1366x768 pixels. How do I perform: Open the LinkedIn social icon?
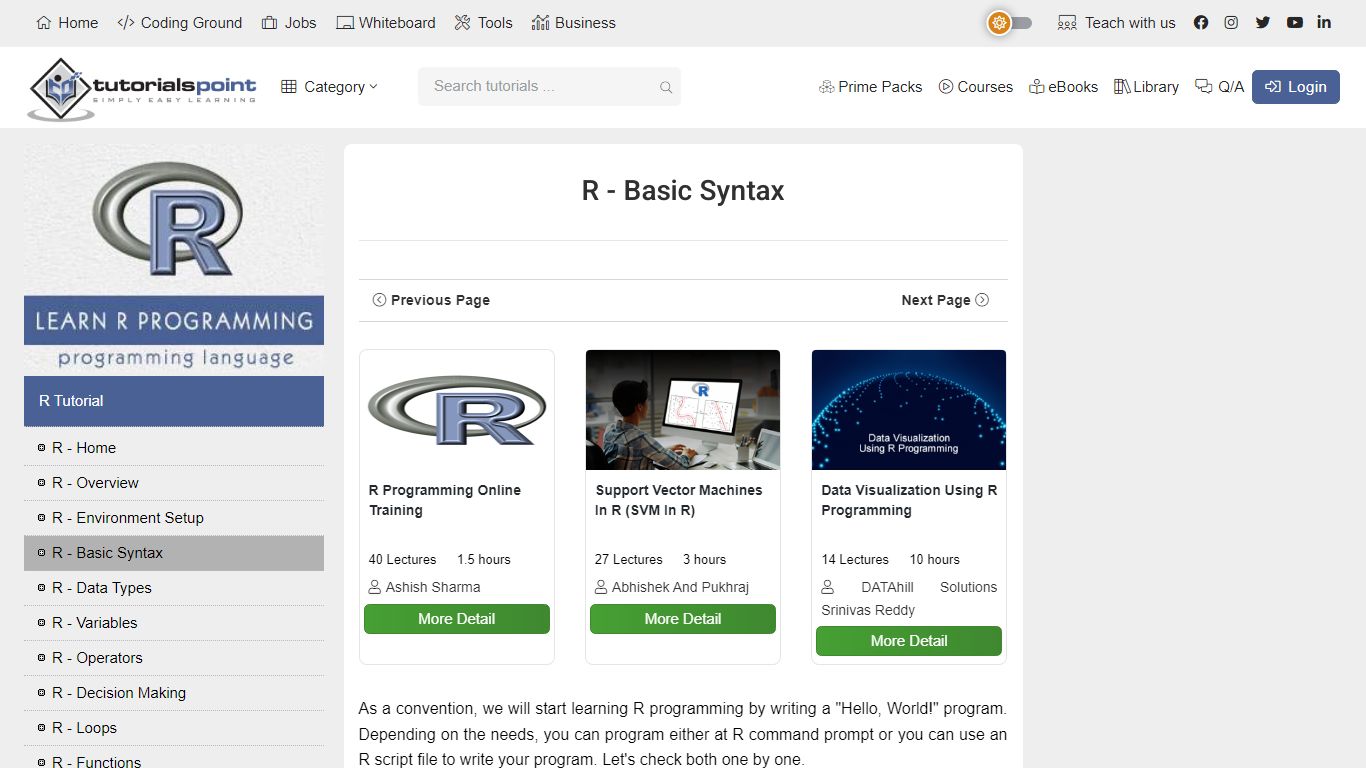(1324, 22)
